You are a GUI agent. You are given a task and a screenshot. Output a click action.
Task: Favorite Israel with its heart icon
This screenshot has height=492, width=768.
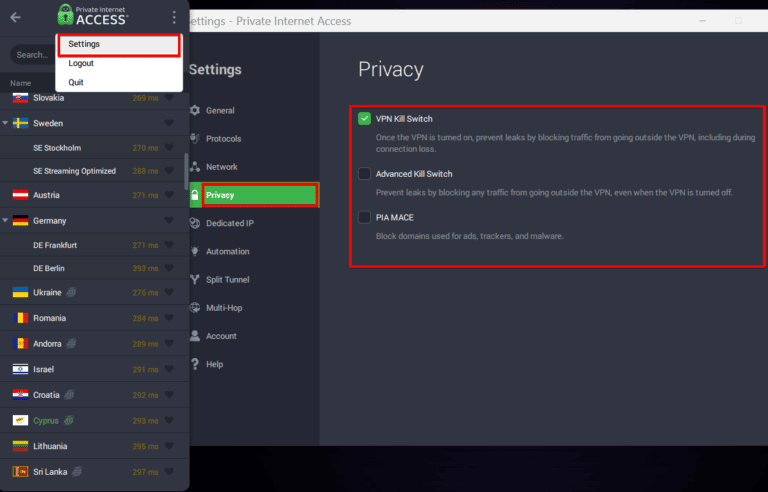[x=169, y=369]
